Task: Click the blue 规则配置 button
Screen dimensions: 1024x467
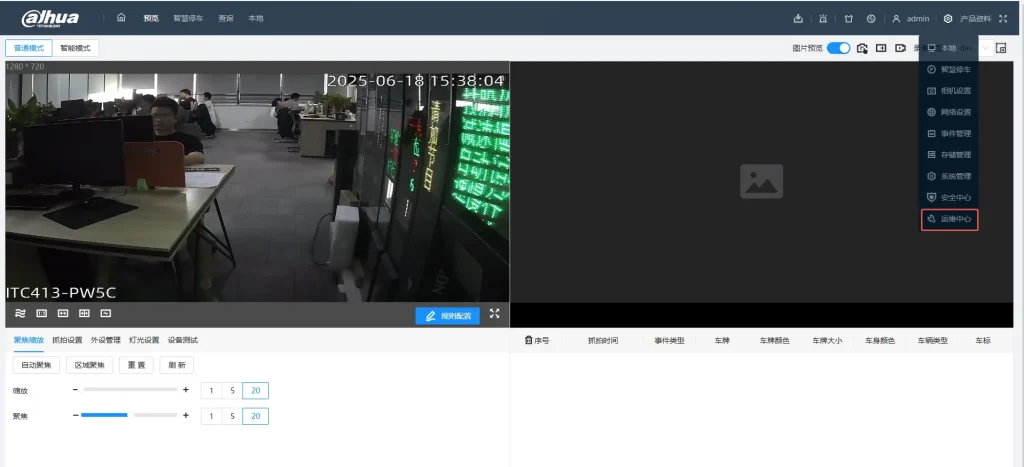Action: tap(448, 315)
